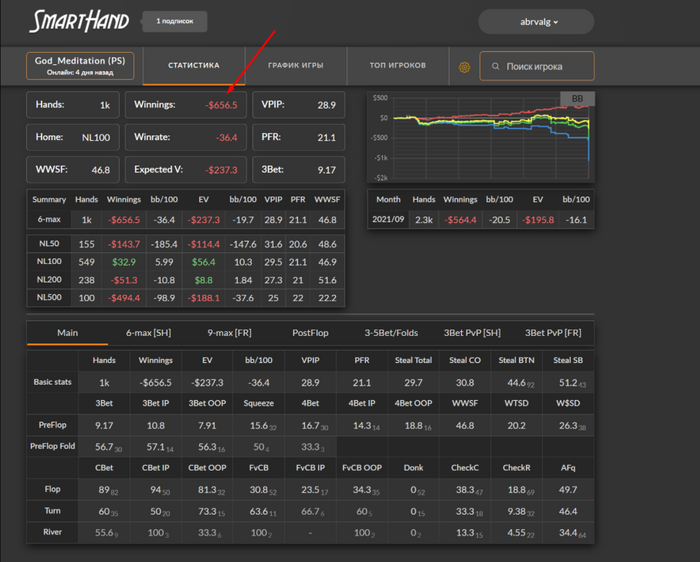Screen dimensions: 700x562
Task: Click the Hands: 1k stat box
Action: coord(73,105)
